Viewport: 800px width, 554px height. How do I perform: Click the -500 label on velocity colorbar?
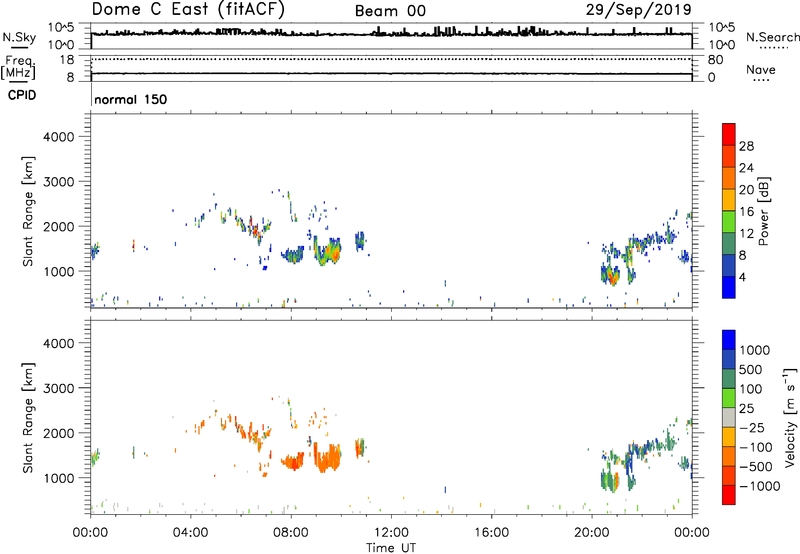[756, 467]
